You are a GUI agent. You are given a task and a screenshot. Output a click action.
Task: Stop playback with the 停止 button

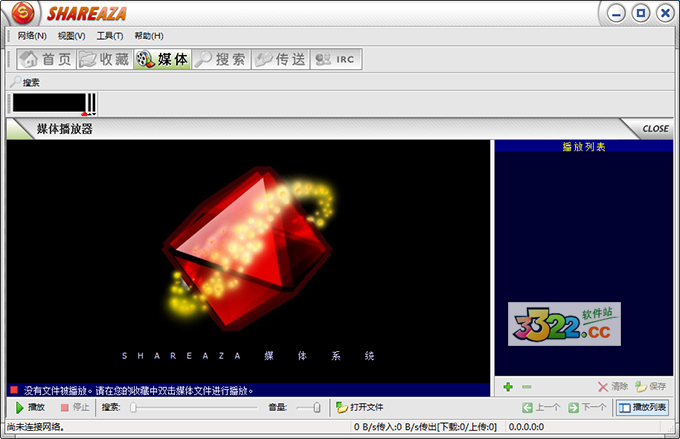point(75,407)
